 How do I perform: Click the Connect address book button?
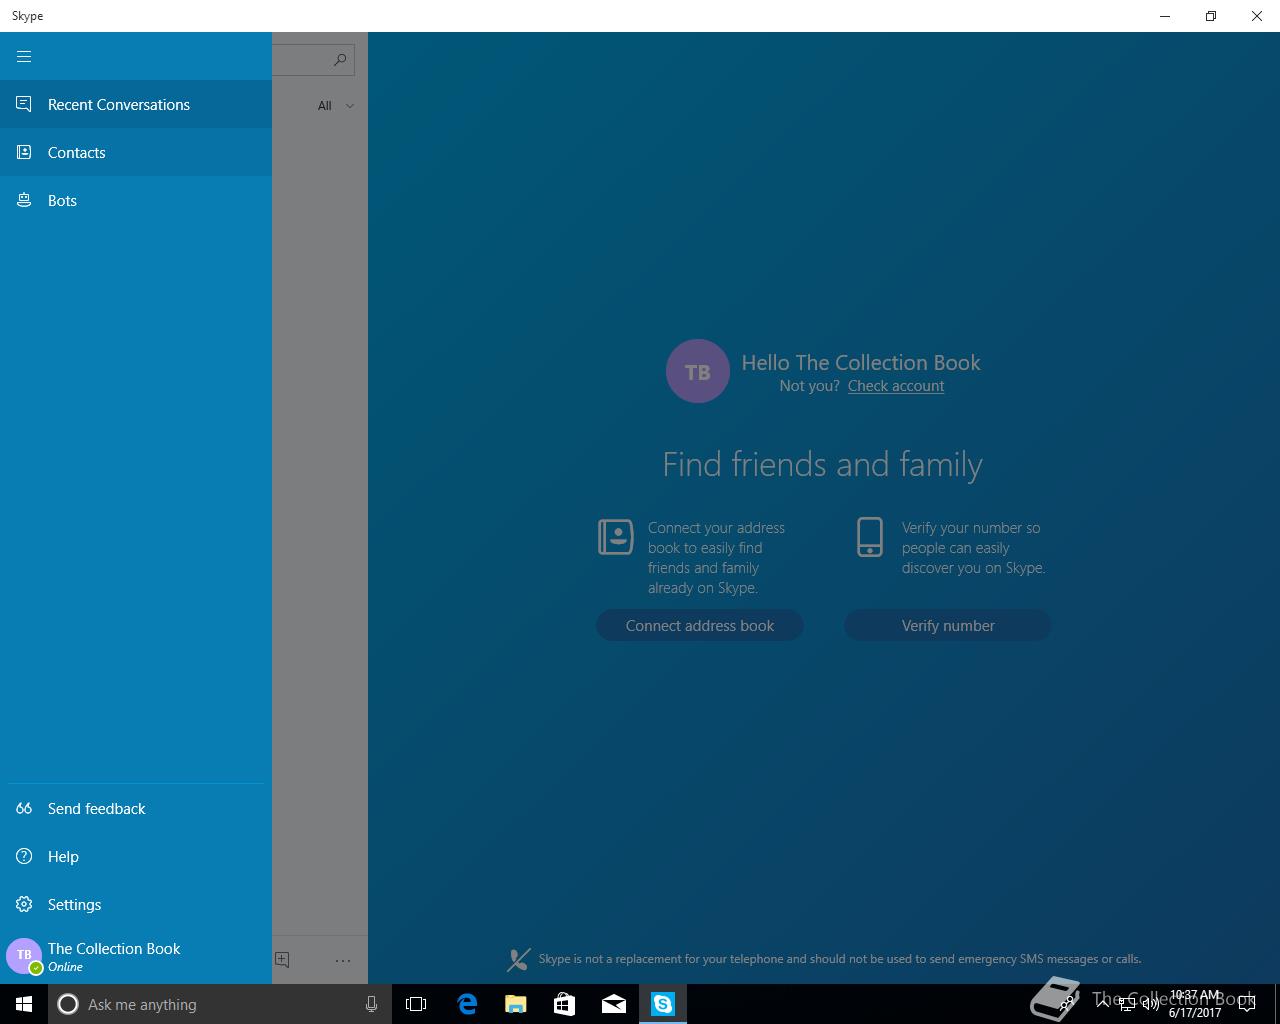[x=700, y=625]
